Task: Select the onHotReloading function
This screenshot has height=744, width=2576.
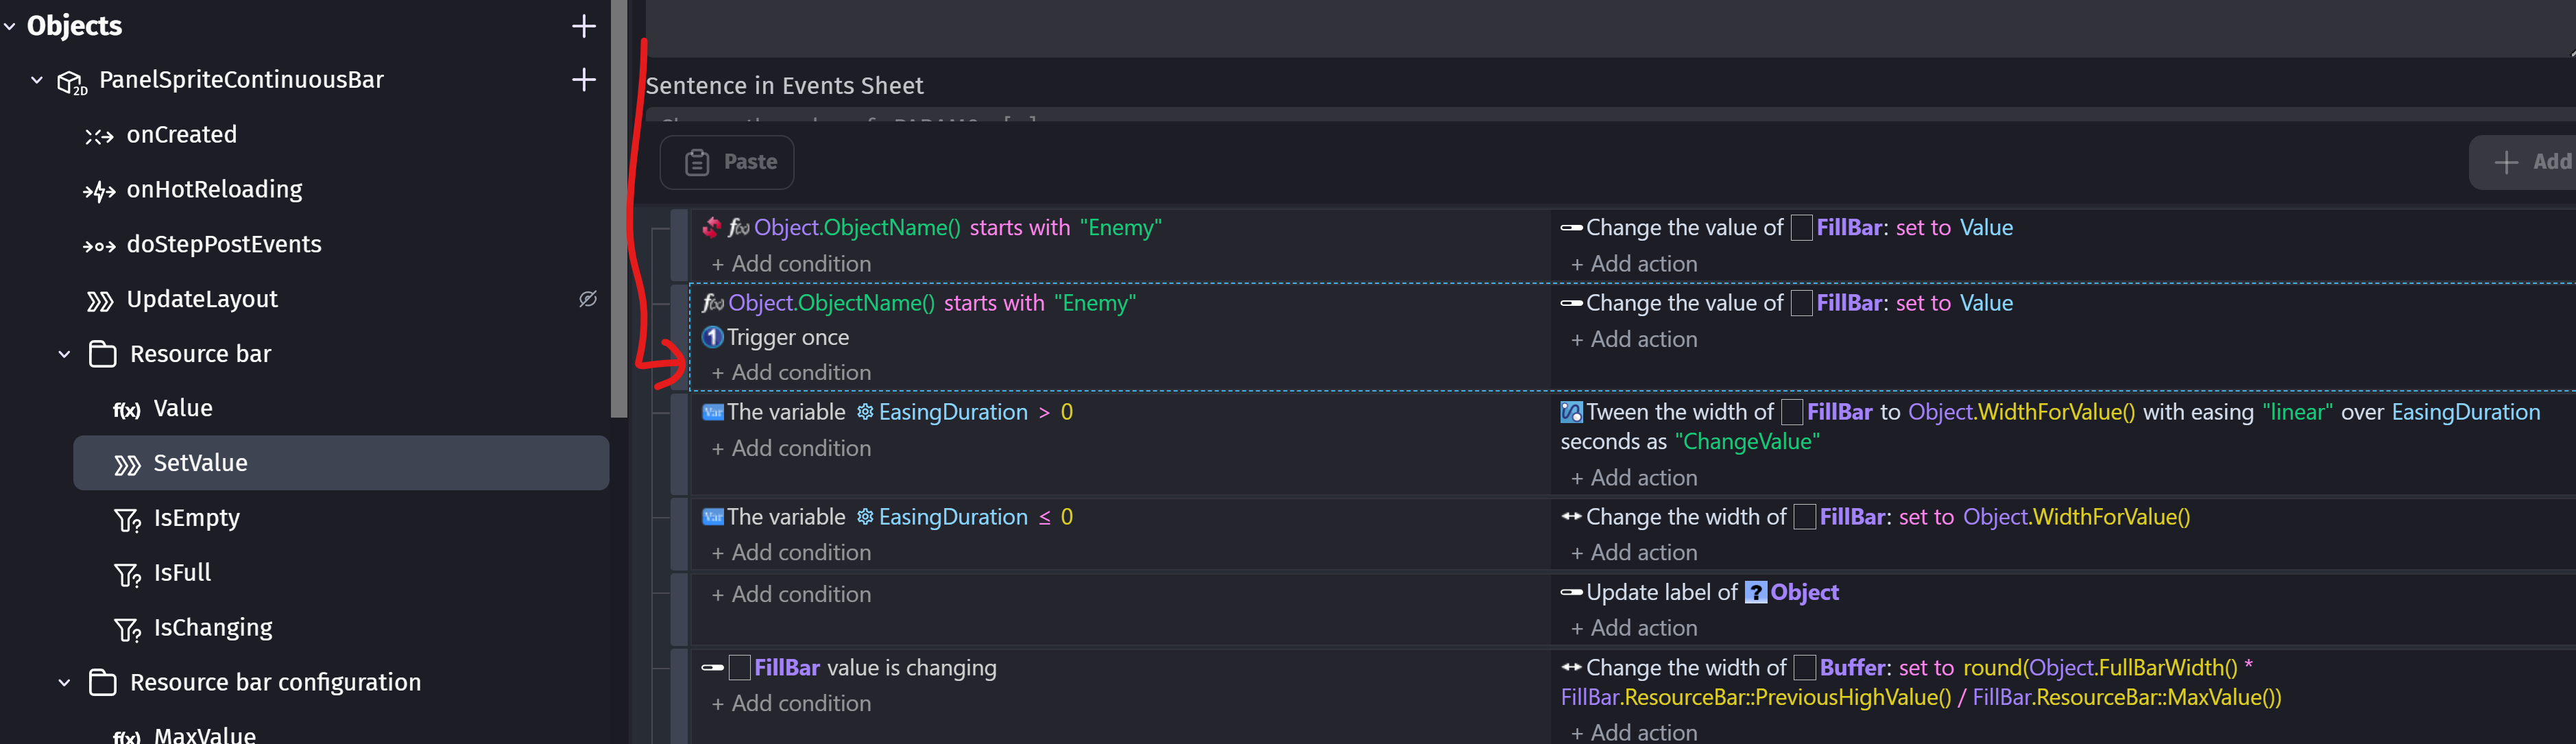Action: (x=214, y=189)
